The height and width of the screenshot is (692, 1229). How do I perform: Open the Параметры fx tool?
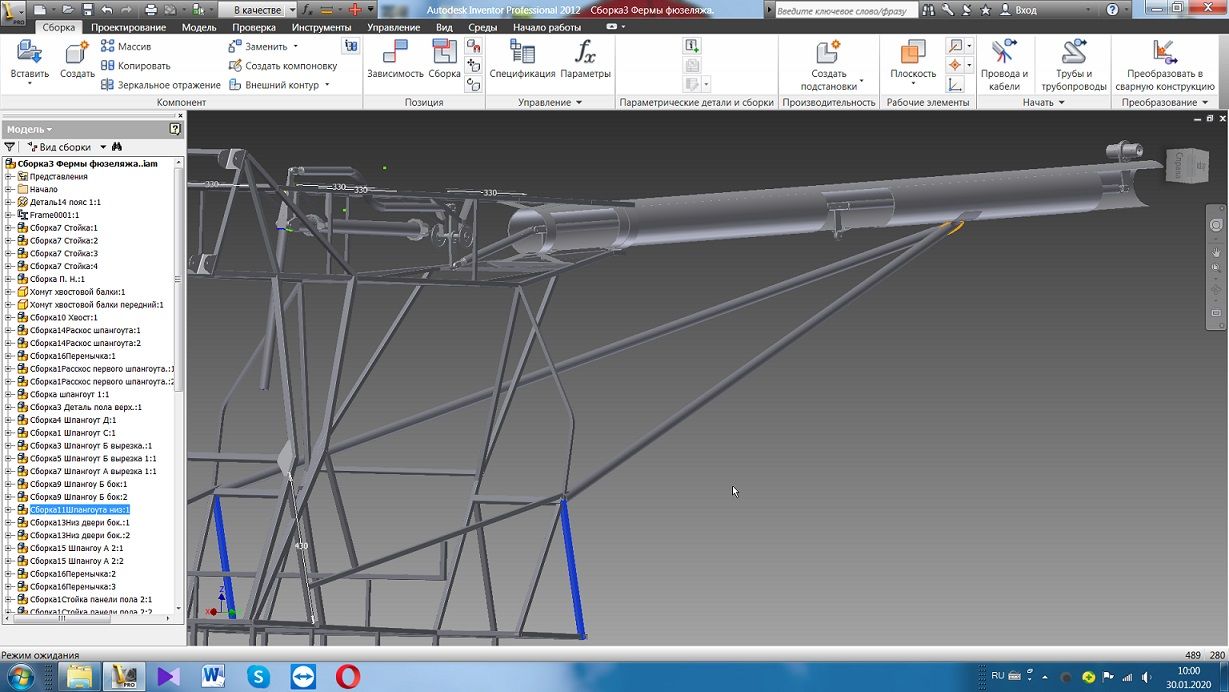pos(586,53)
